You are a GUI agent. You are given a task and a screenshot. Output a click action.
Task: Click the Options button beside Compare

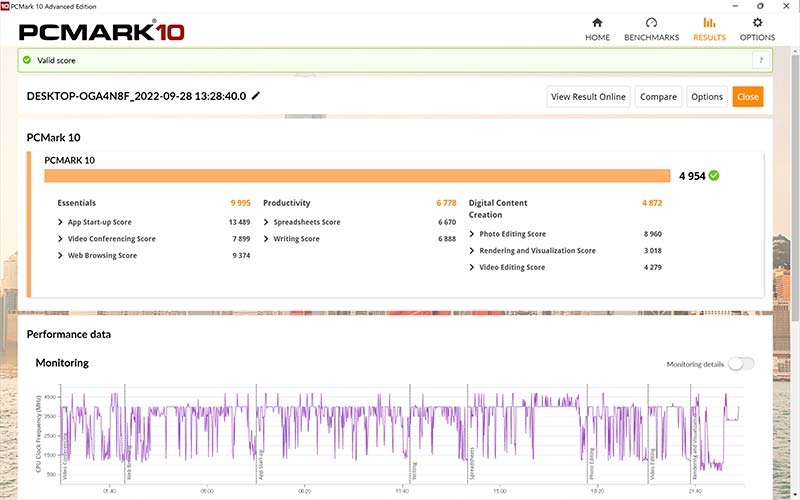point(707,97)
